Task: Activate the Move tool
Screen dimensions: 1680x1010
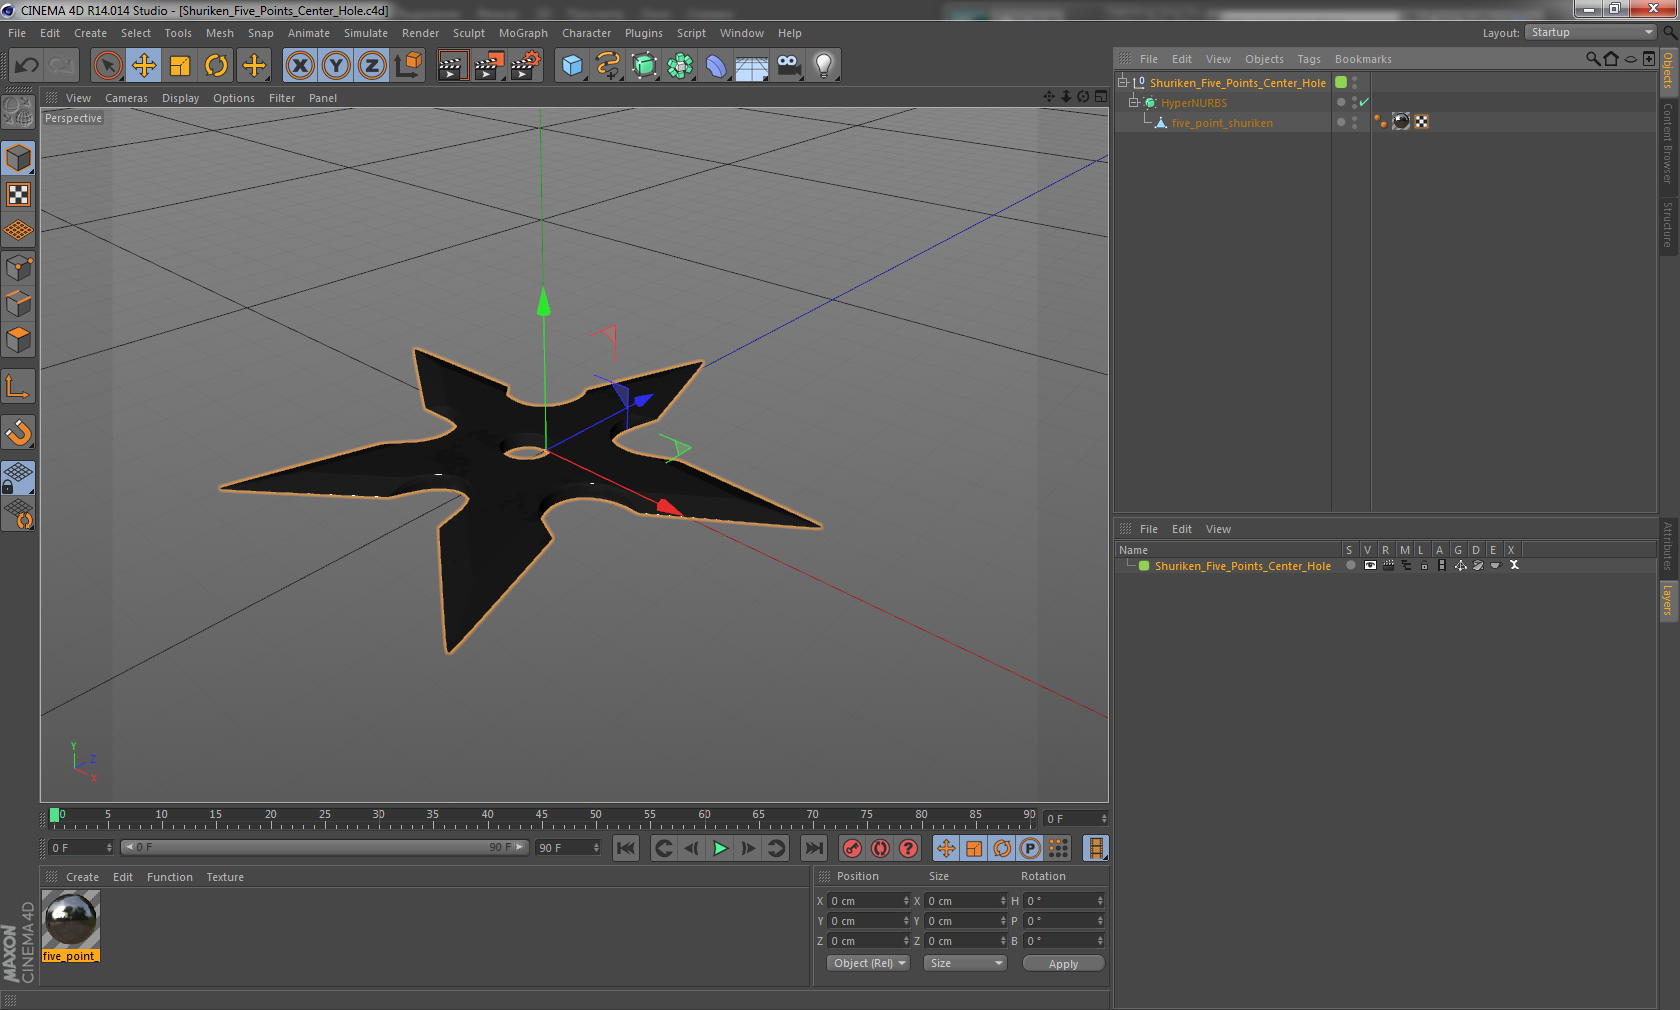Action: pyautogui.click(x=144, y=66)
